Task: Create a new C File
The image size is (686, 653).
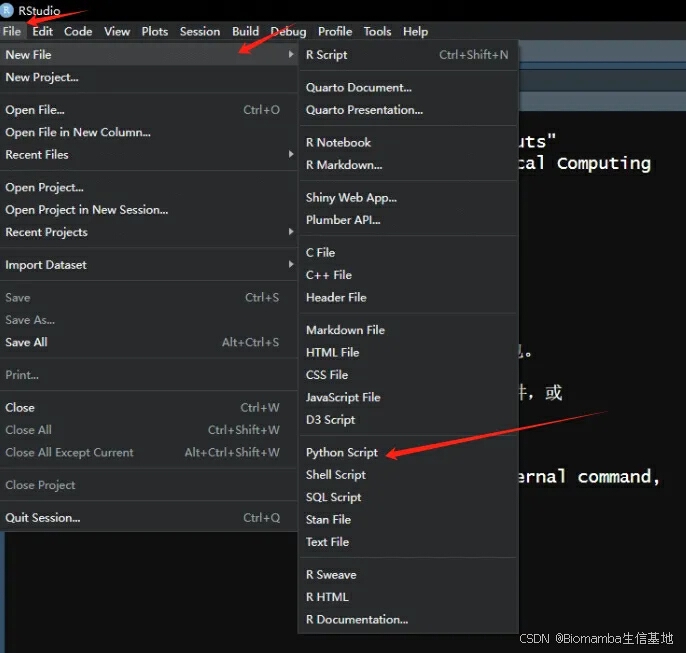Action: point(408,253)
